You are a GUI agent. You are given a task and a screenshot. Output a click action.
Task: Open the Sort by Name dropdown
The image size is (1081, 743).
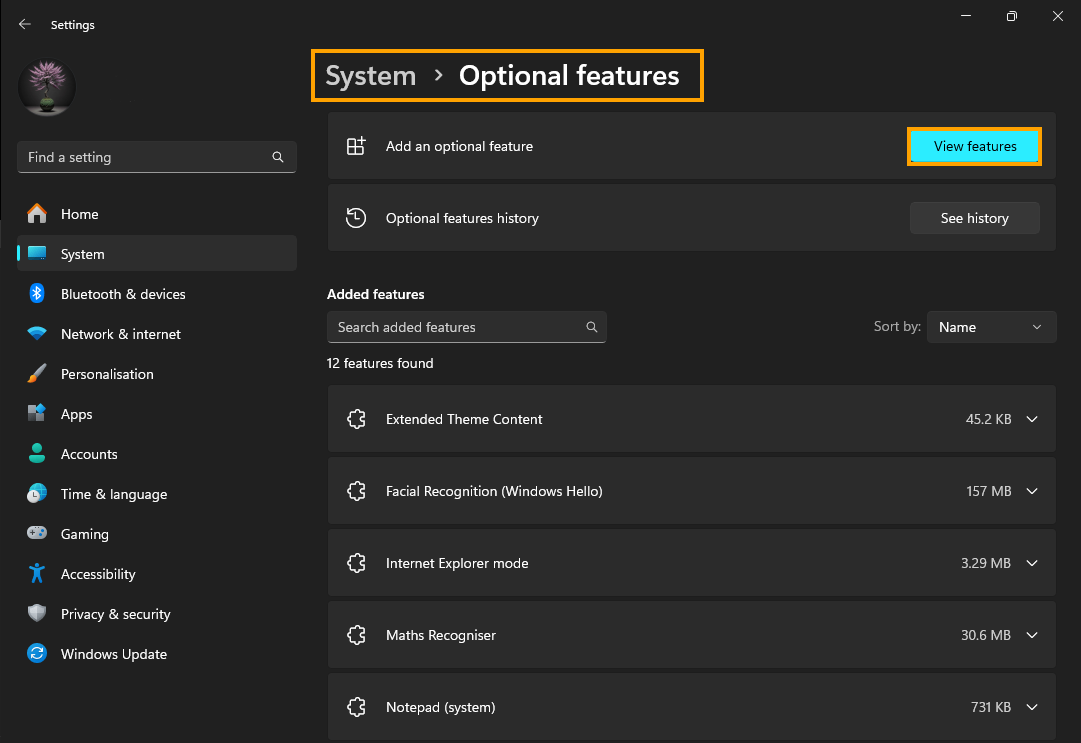[x=991, y=327]
